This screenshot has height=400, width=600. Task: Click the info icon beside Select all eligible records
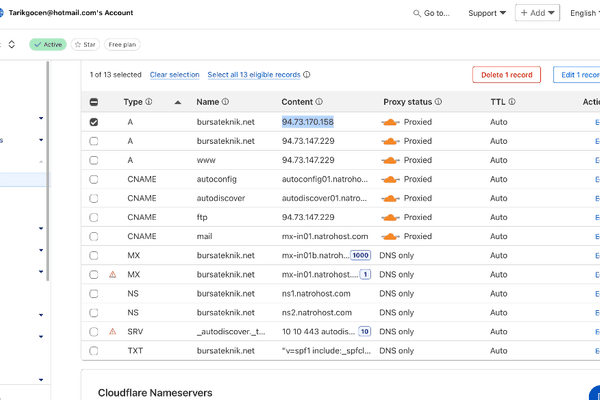[307, 75]
